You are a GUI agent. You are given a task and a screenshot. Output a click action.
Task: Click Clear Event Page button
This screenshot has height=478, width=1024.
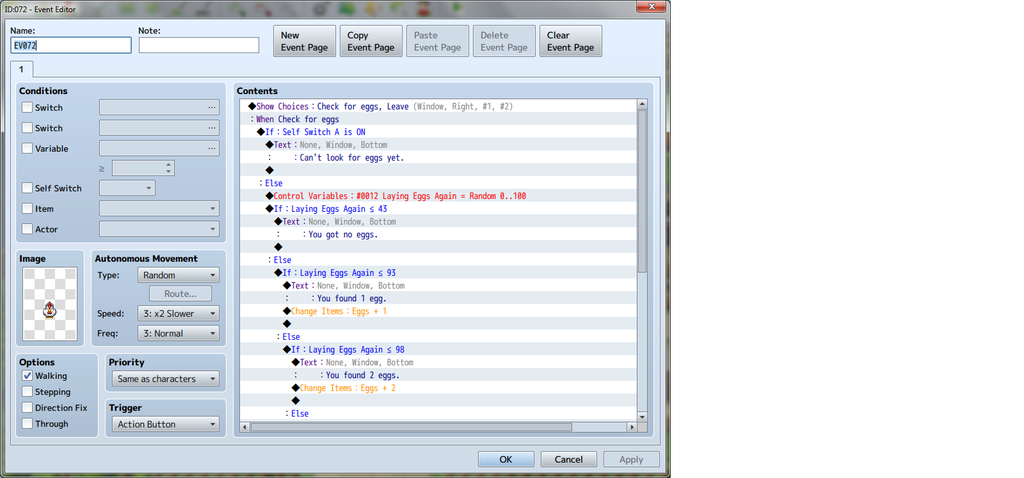click(570, 41)
